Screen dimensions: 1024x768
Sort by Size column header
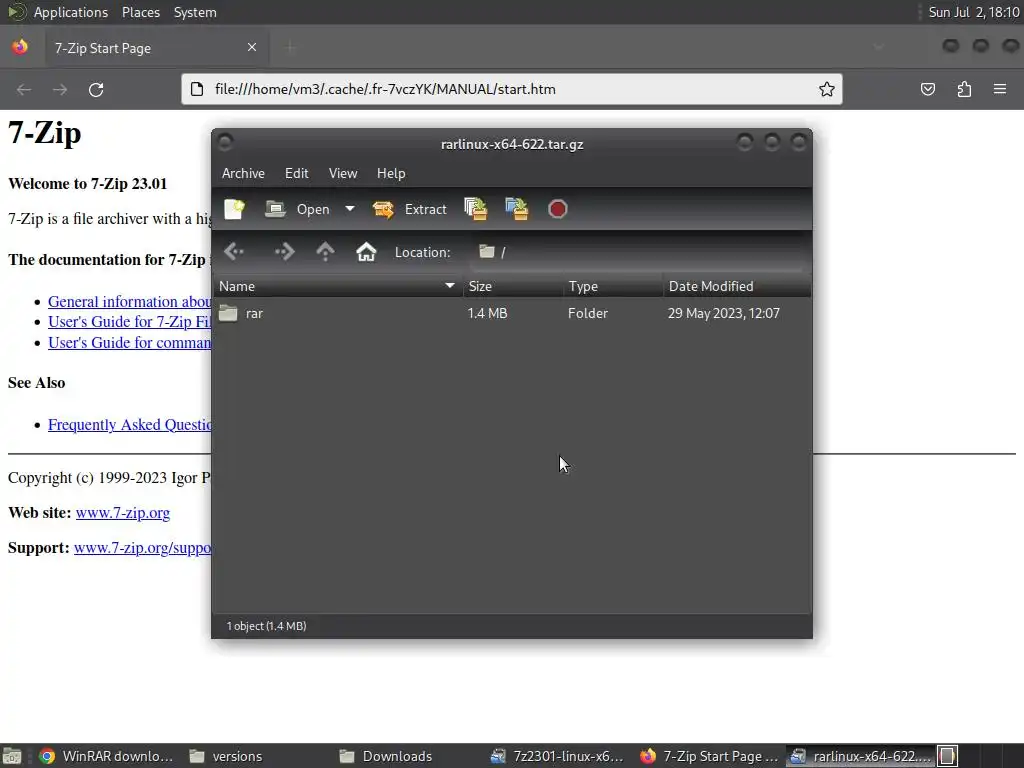point(513,286)
